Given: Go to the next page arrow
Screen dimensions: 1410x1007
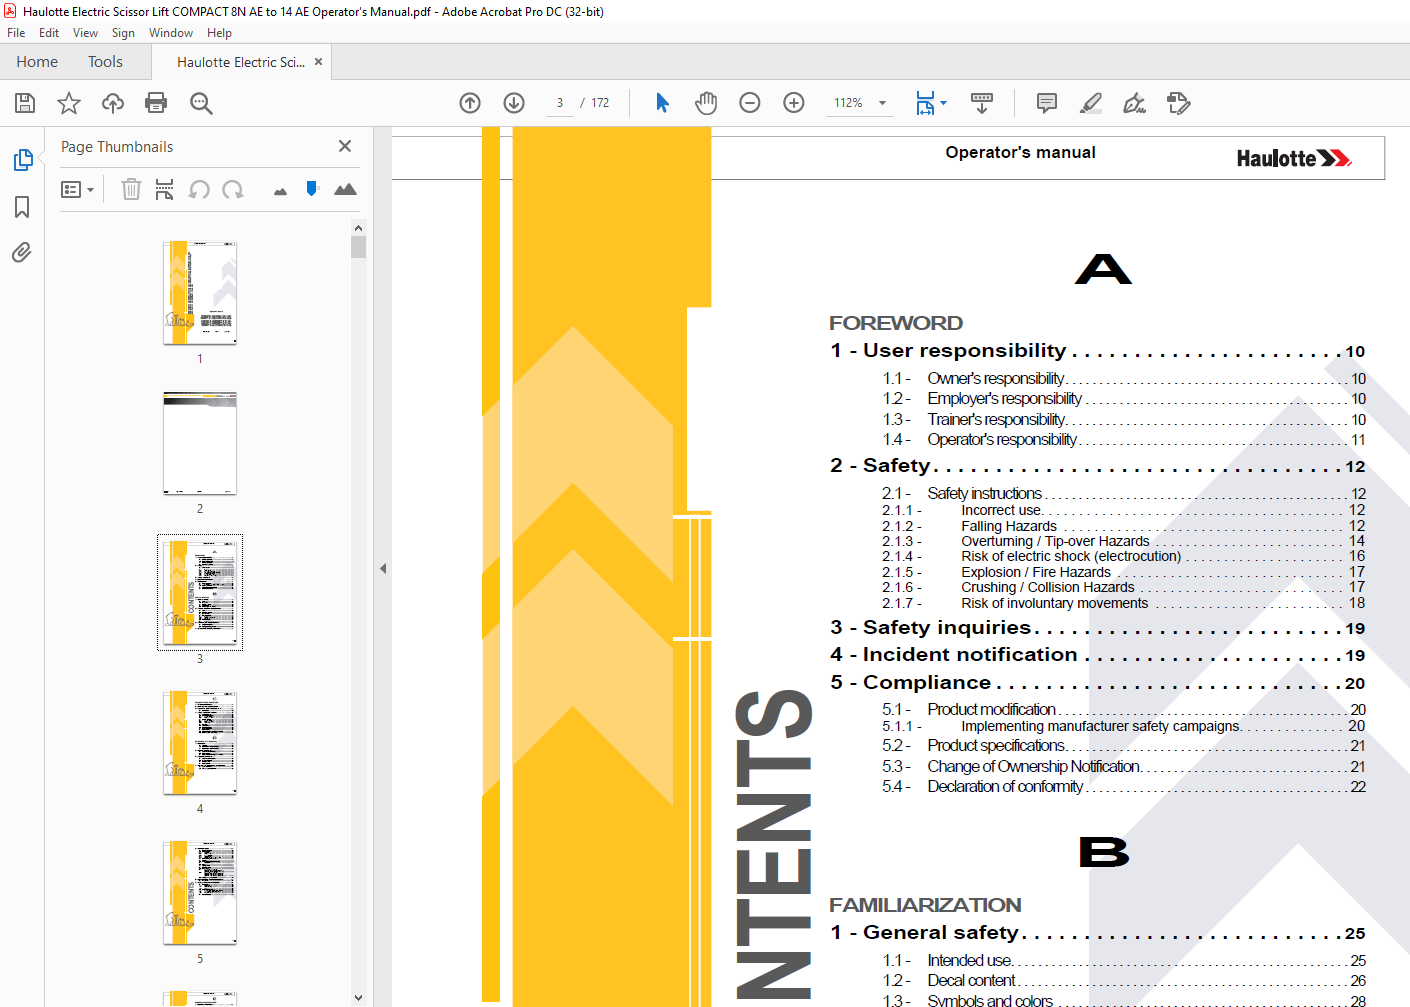Looking at the screenshot, I should coord(514,103).
